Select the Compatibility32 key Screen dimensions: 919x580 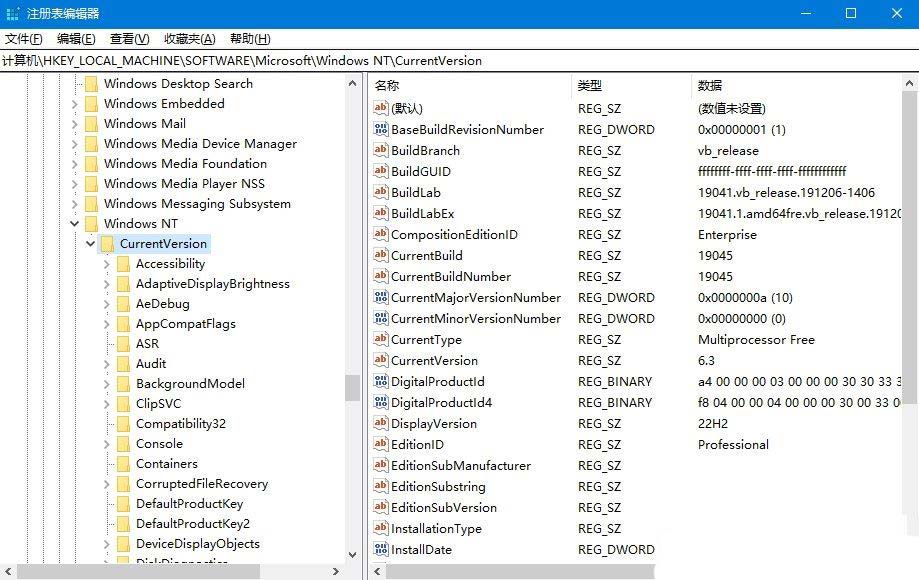181,424
